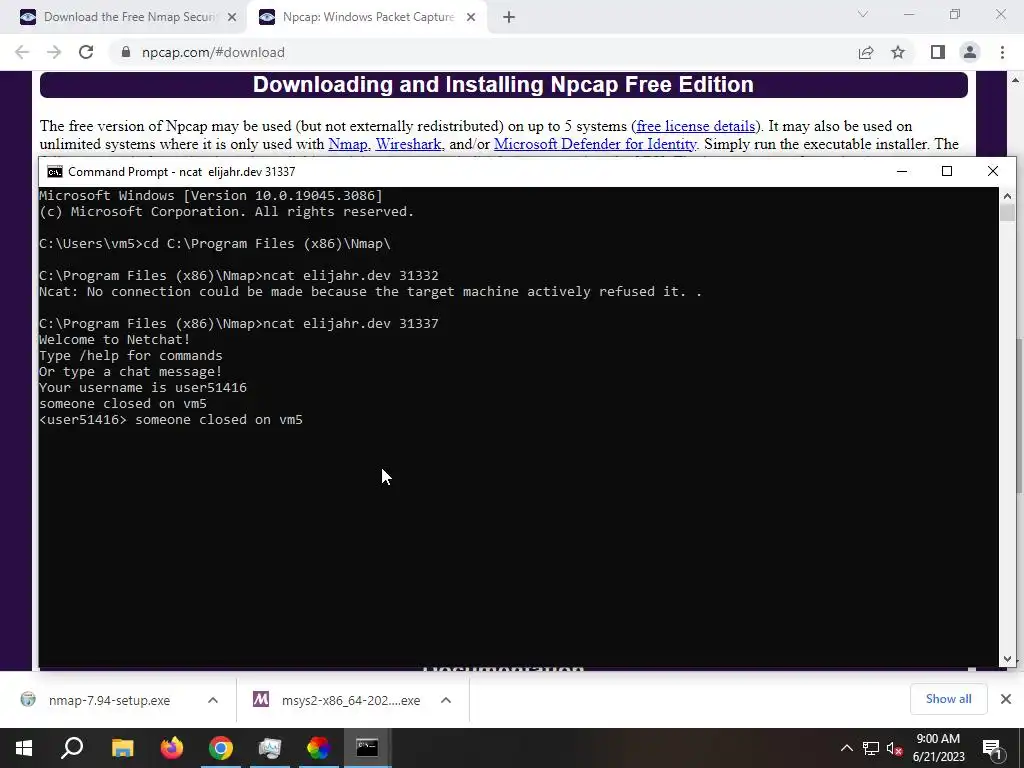Minimize the Command Prompt window
This screenshot has height=768, width=1024.
pos(902,171)
